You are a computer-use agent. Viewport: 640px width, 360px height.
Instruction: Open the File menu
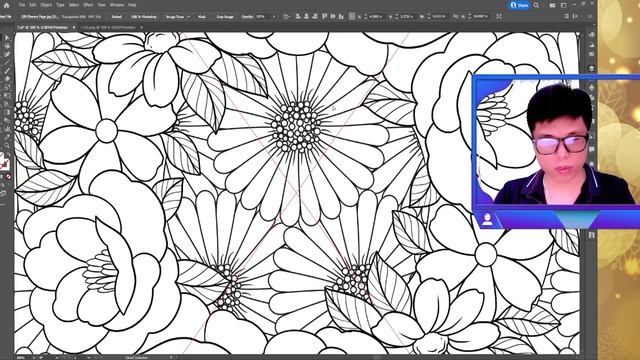tap(22, 5)
